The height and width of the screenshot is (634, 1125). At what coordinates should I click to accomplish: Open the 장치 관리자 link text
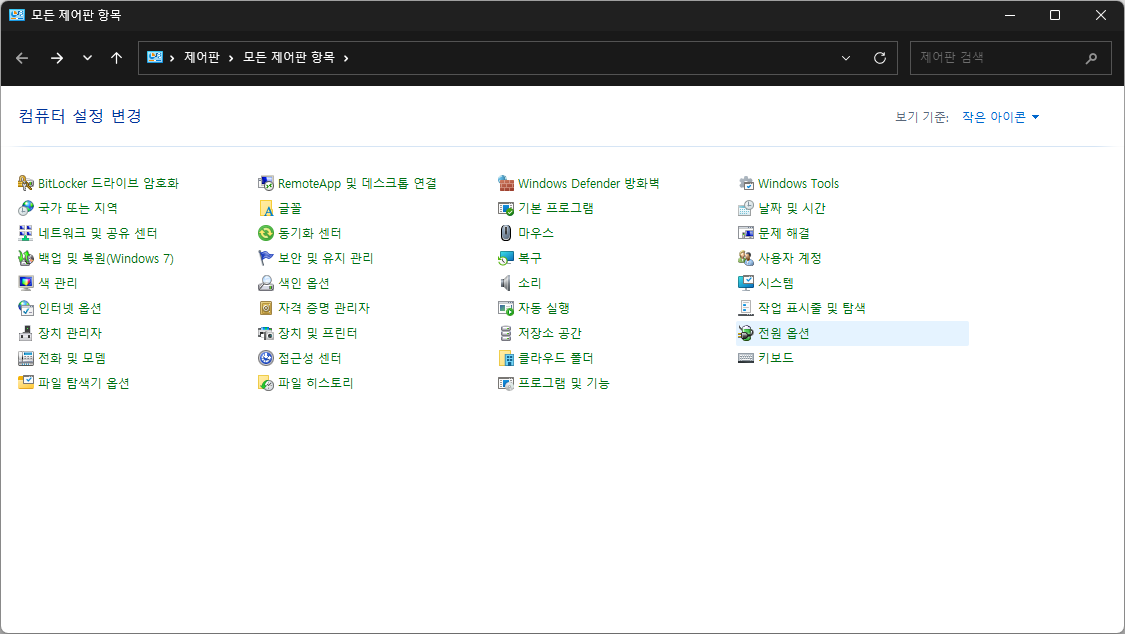point(70,333)
